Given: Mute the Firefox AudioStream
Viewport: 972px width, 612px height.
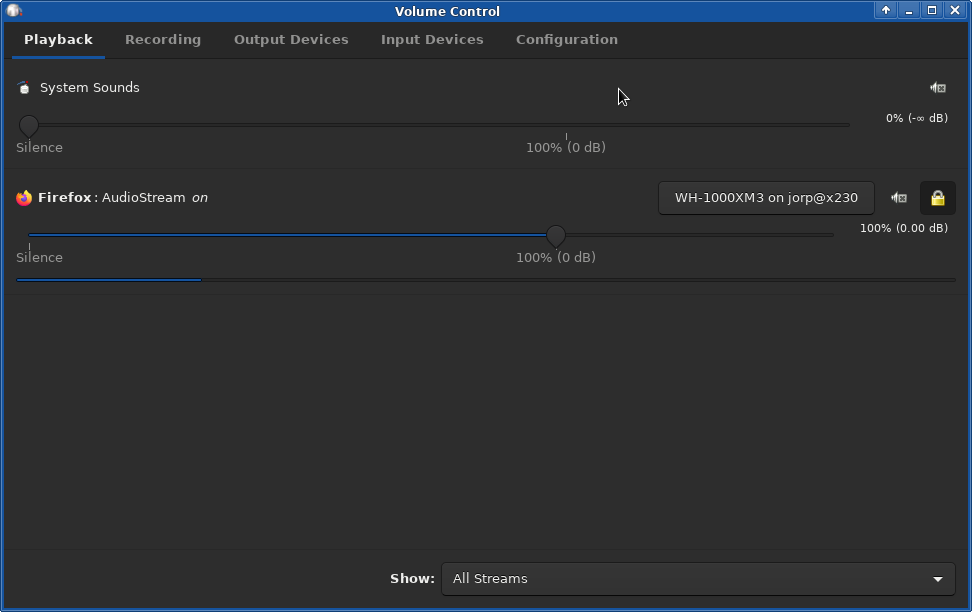Looking at the screenshot, I should (x=899, y=198).
